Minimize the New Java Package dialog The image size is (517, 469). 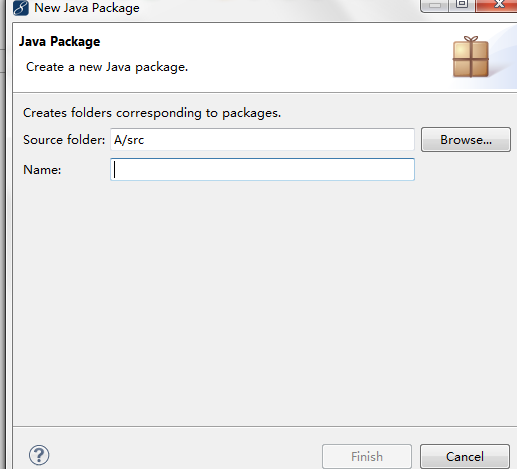coord(435,5)
